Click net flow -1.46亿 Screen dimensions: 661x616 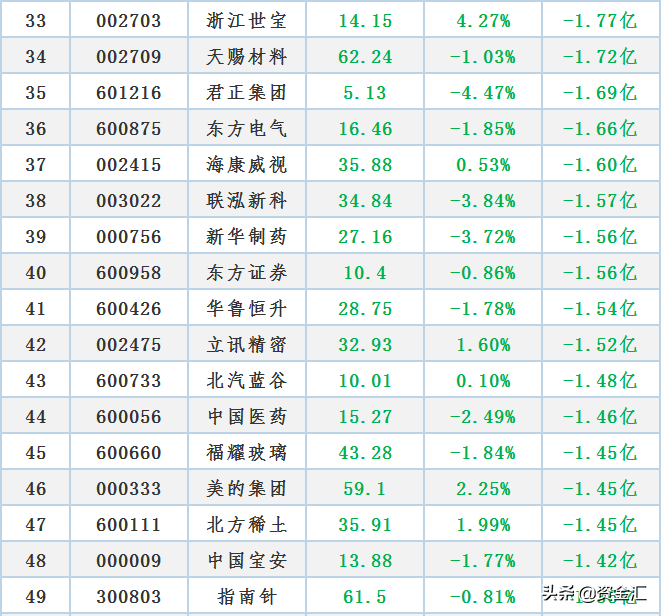[600, 417]
